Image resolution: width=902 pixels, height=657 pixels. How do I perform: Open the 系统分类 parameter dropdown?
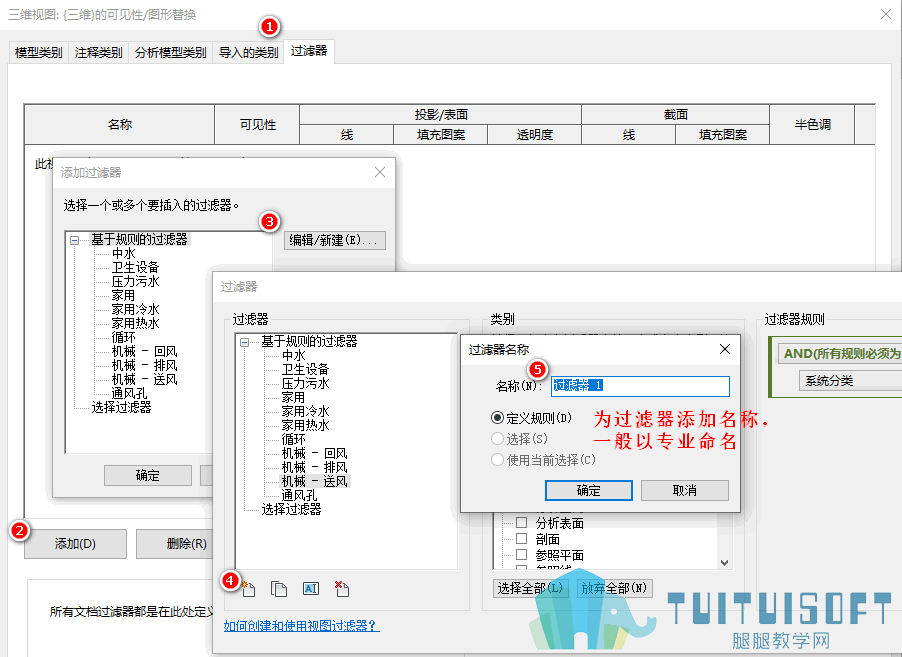click(x=850, y=381)
